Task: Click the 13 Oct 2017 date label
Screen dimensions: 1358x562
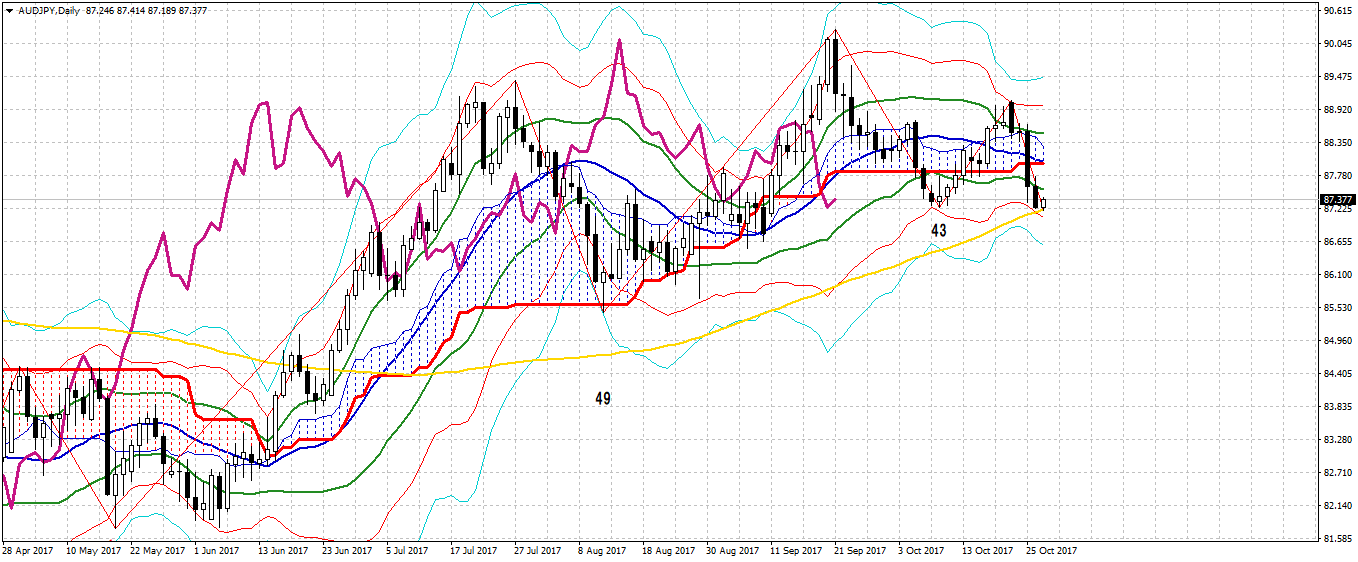Action: [x=989, y=551]
